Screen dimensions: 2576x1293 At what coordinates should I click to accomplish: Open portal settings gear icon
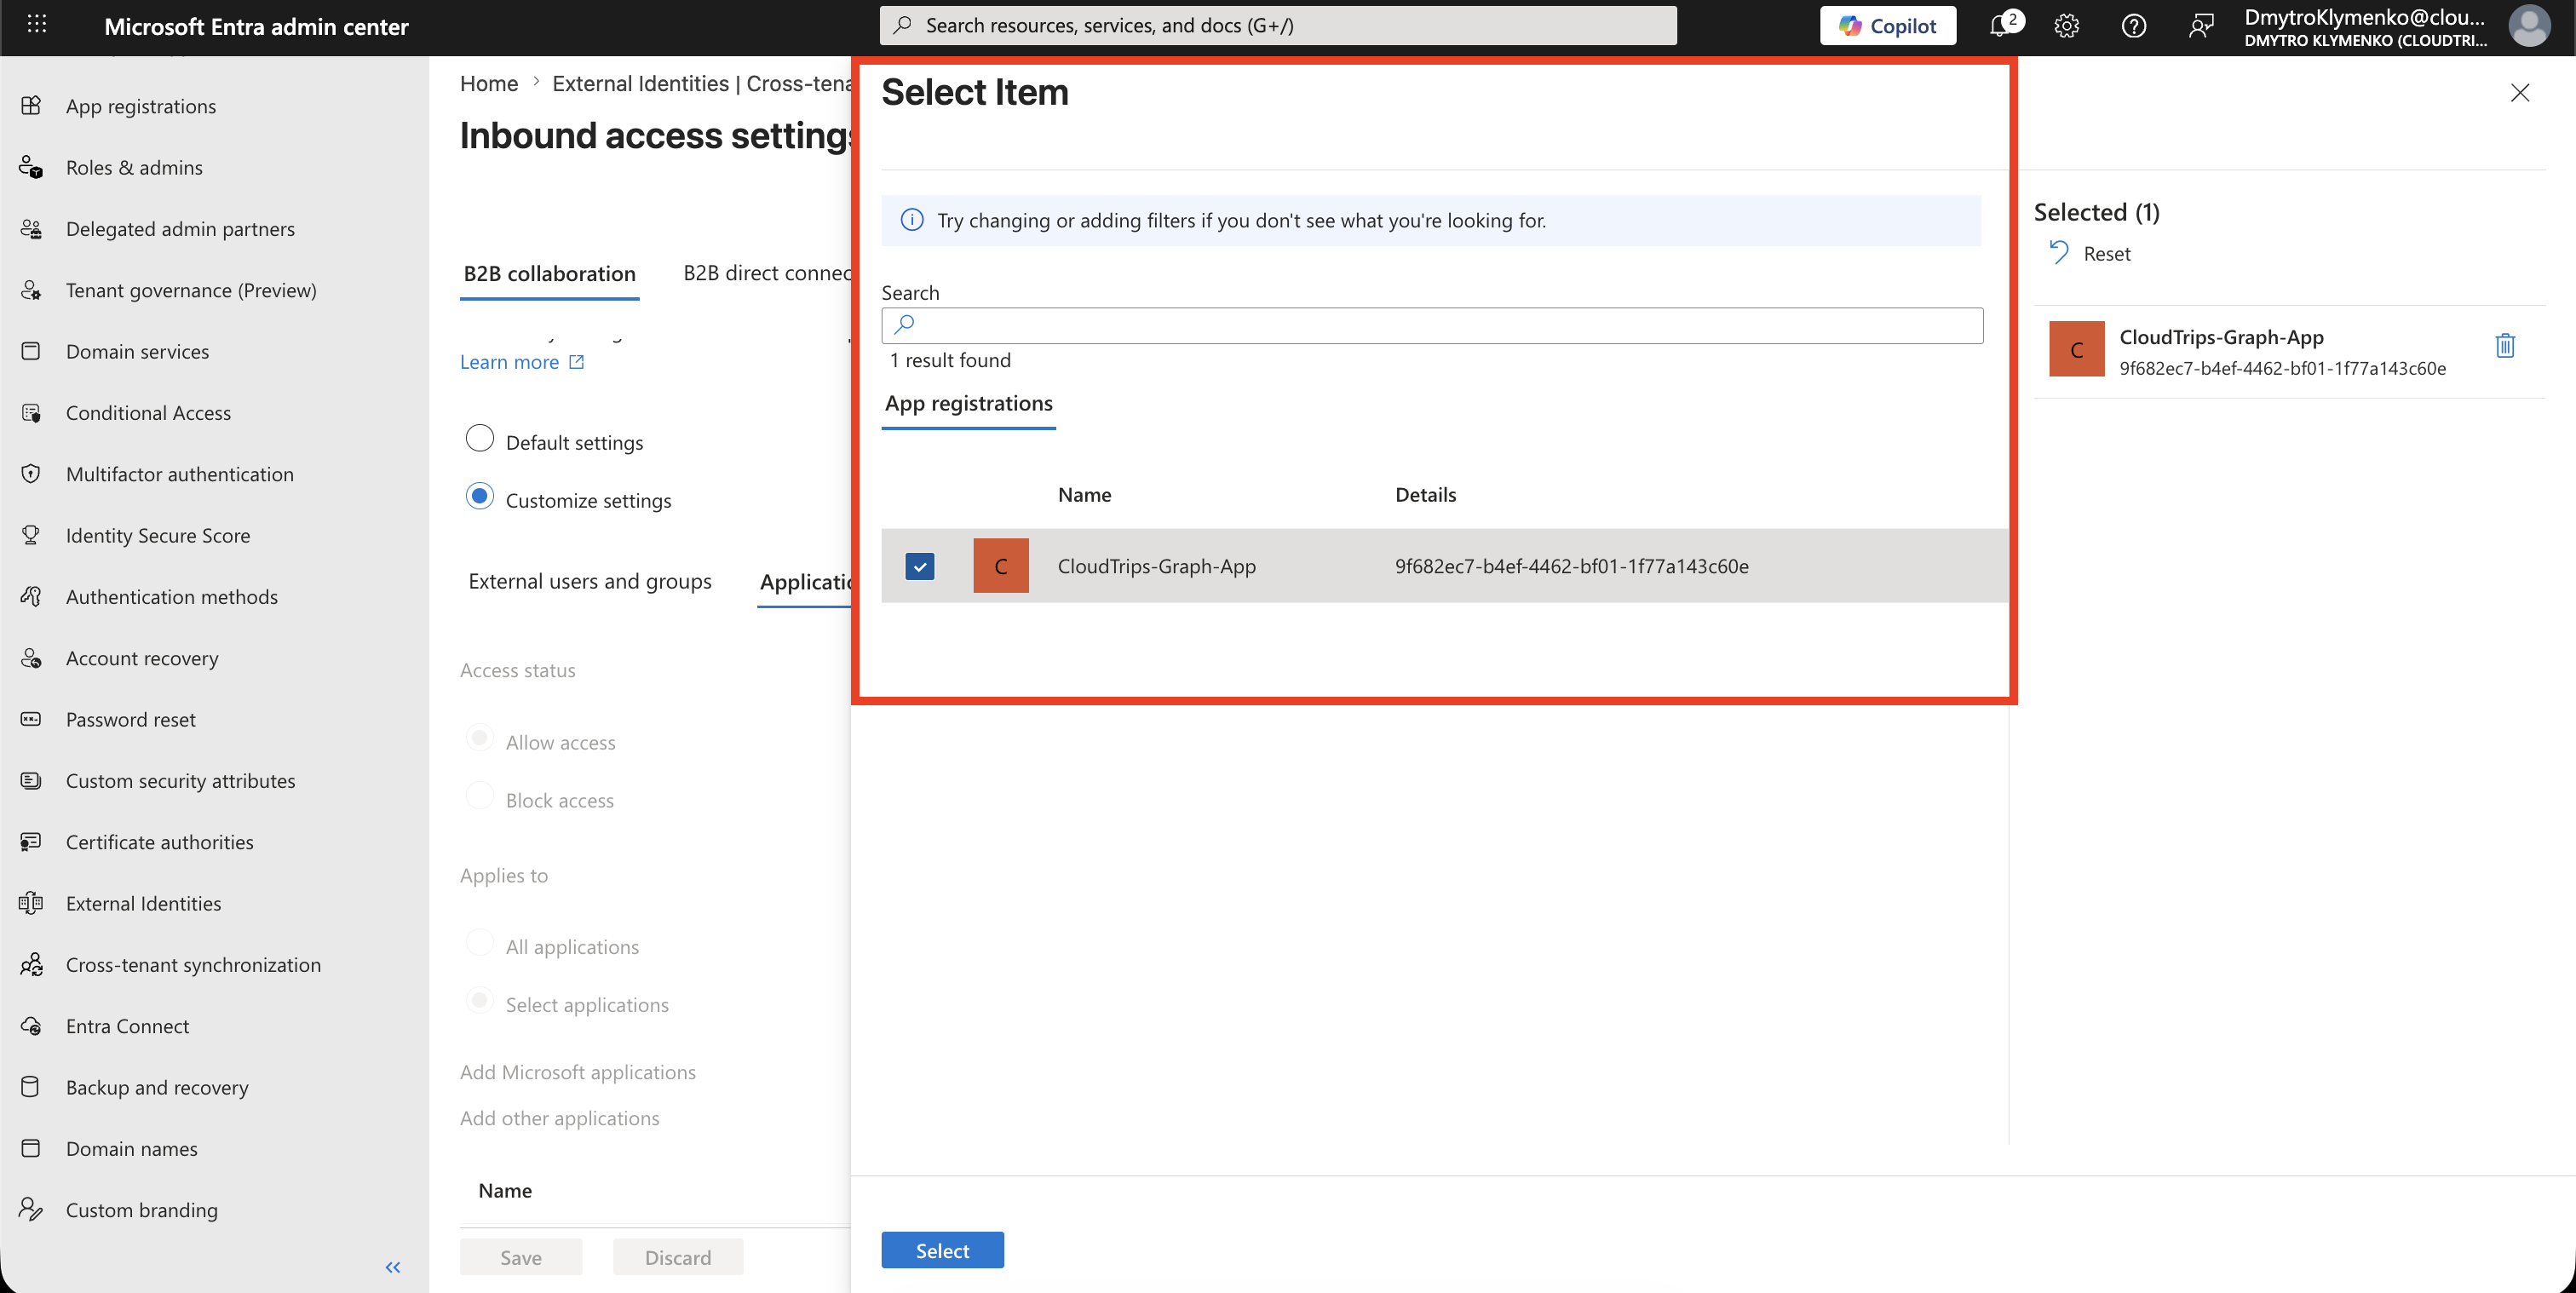(x=2066, y=26)
